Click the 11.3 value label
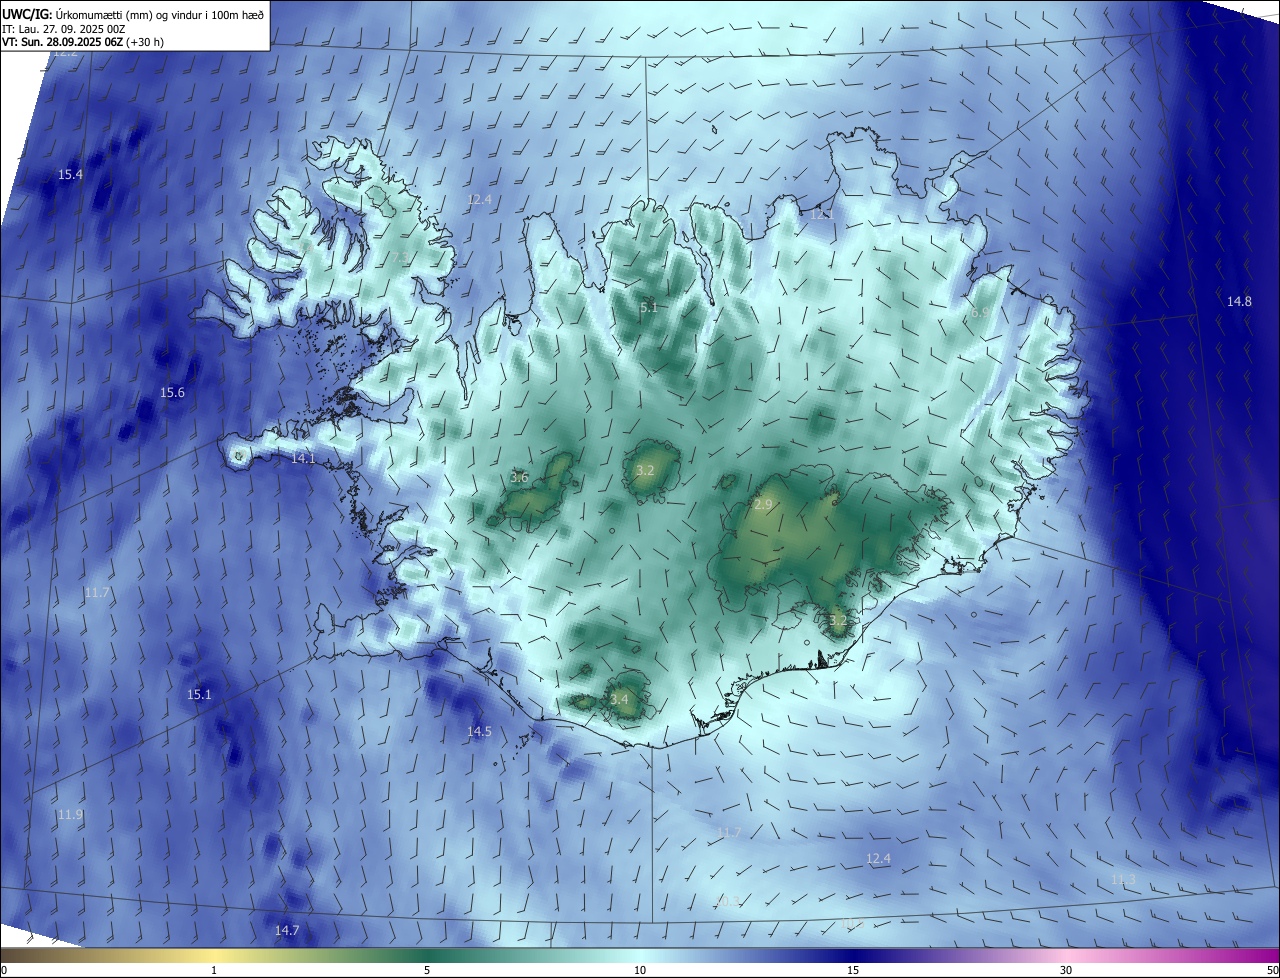 click(1124, 879)
